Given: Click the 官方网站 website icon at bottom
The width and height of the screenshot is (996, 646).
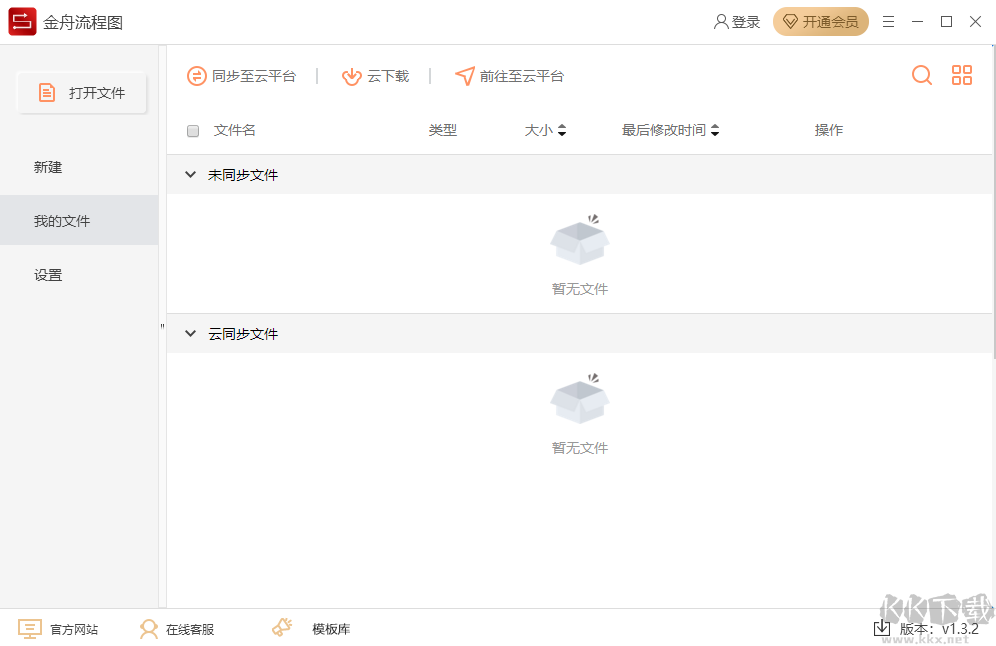Looking at the screenshot, I should pos(30,628).
